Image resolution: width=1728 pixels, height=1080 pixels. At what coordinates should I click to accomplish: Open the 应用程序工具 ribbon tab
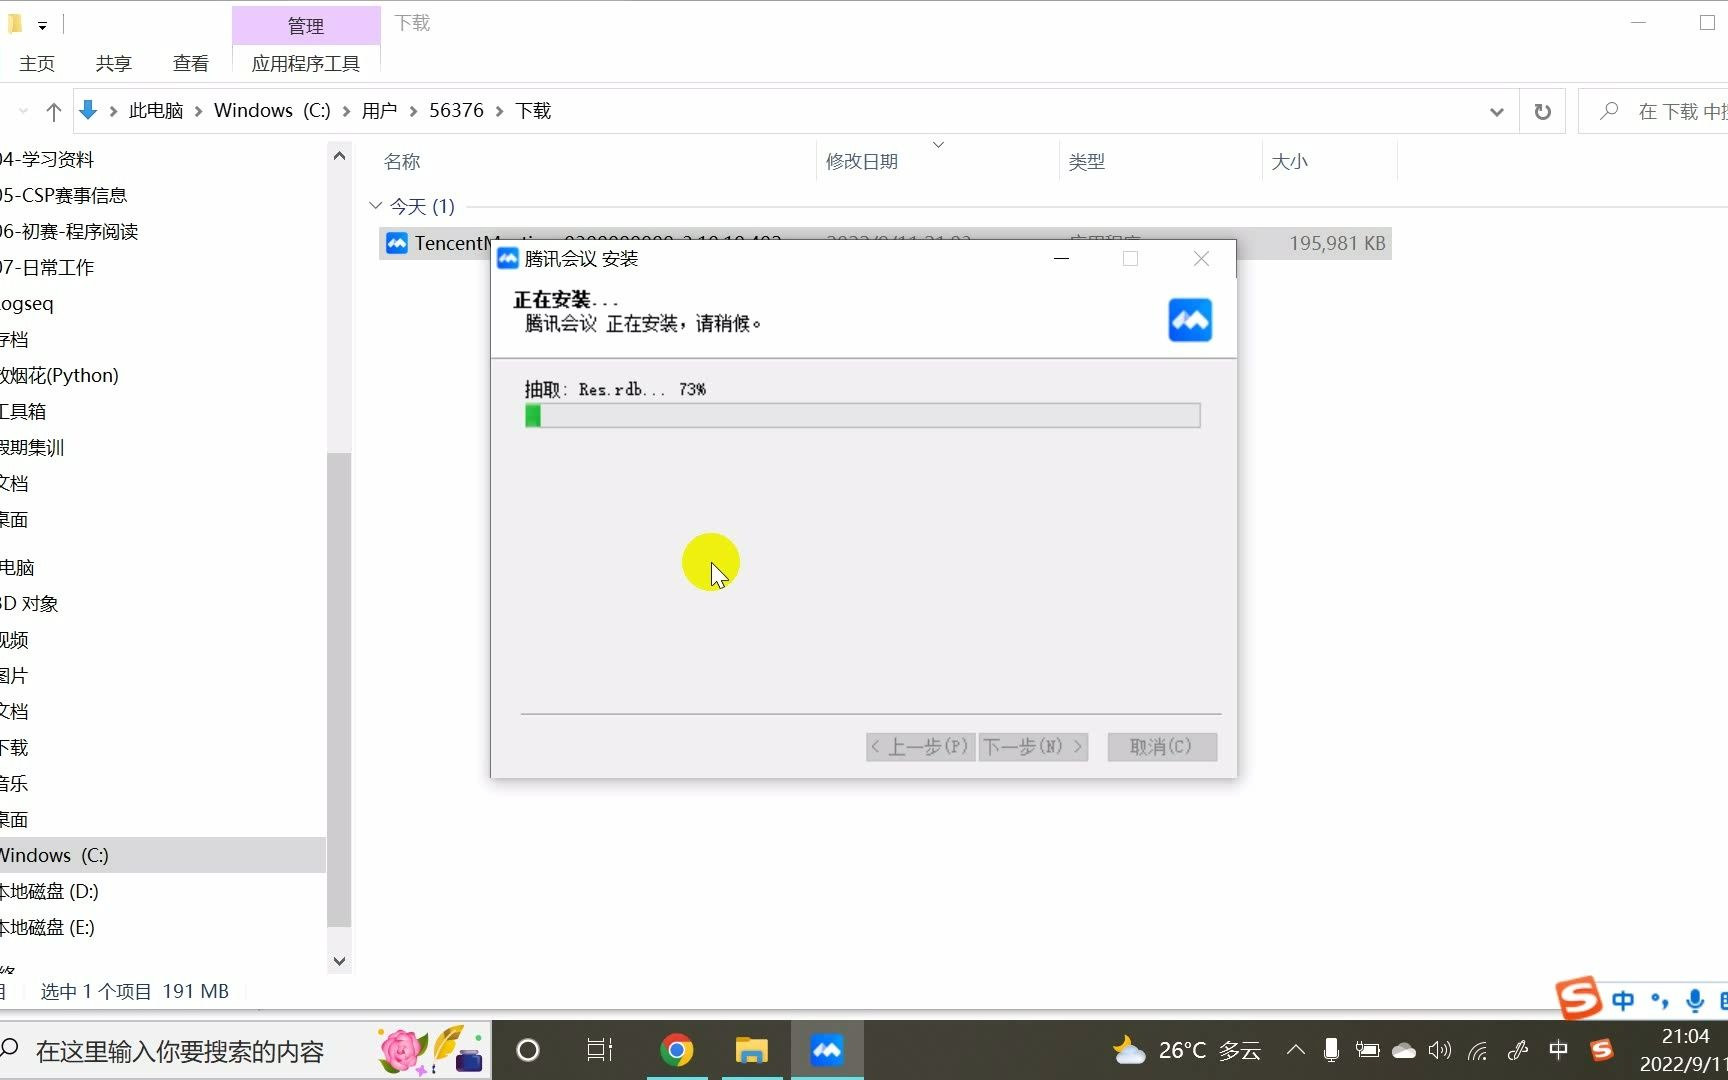306,63
